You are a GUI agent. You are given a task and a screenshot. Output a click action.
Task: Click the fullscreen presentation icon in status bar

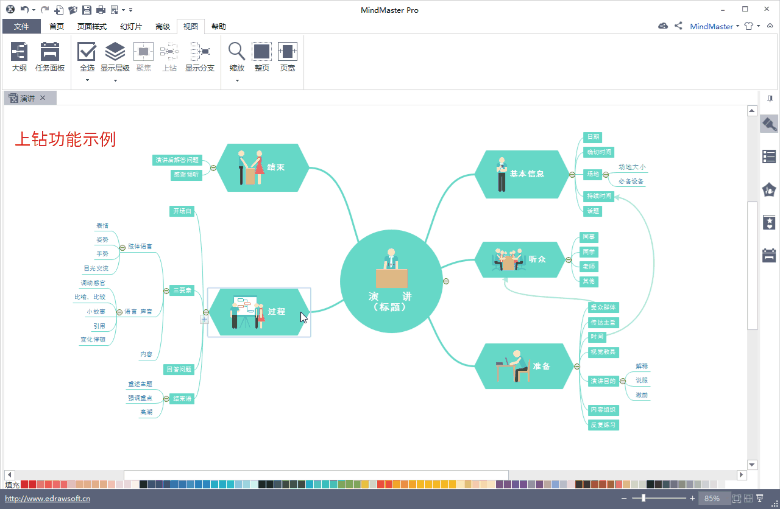(x=760, y=498)
